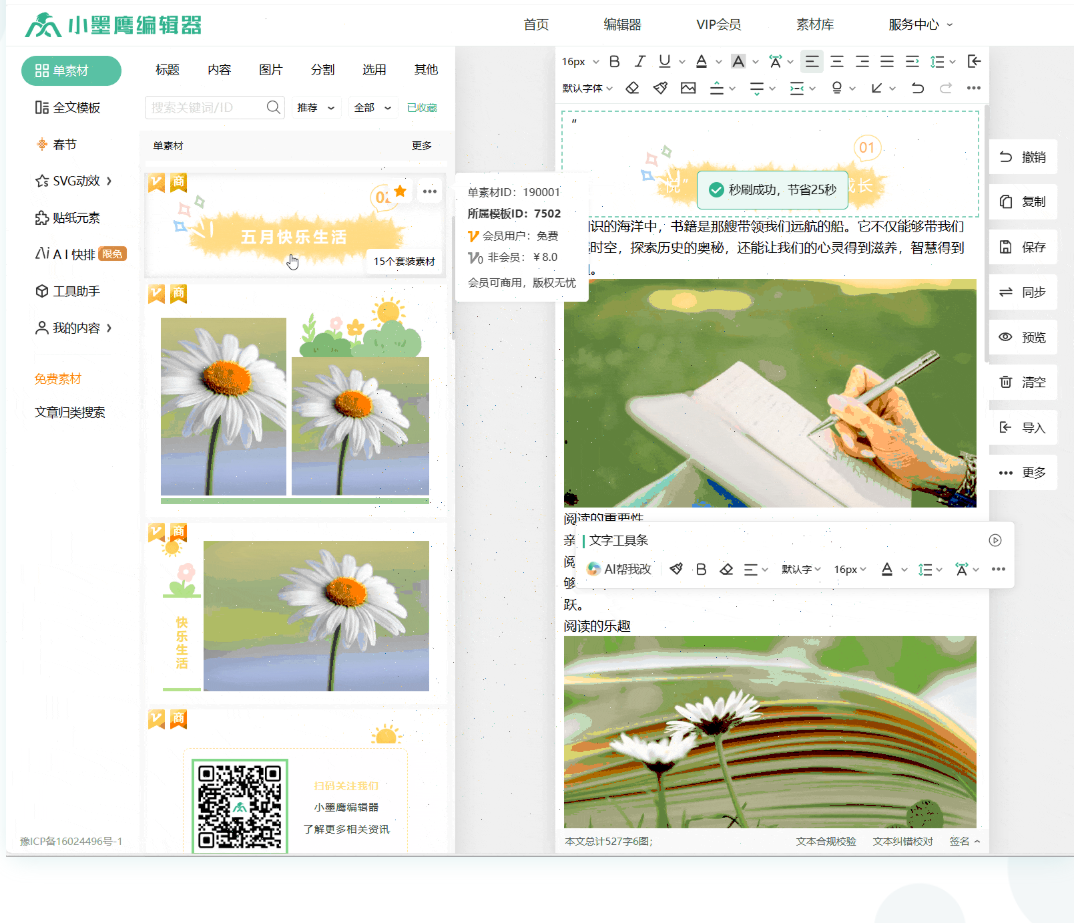
Task: Open the VIP会员 menu in the top navigation
Action: coord(718,25)
